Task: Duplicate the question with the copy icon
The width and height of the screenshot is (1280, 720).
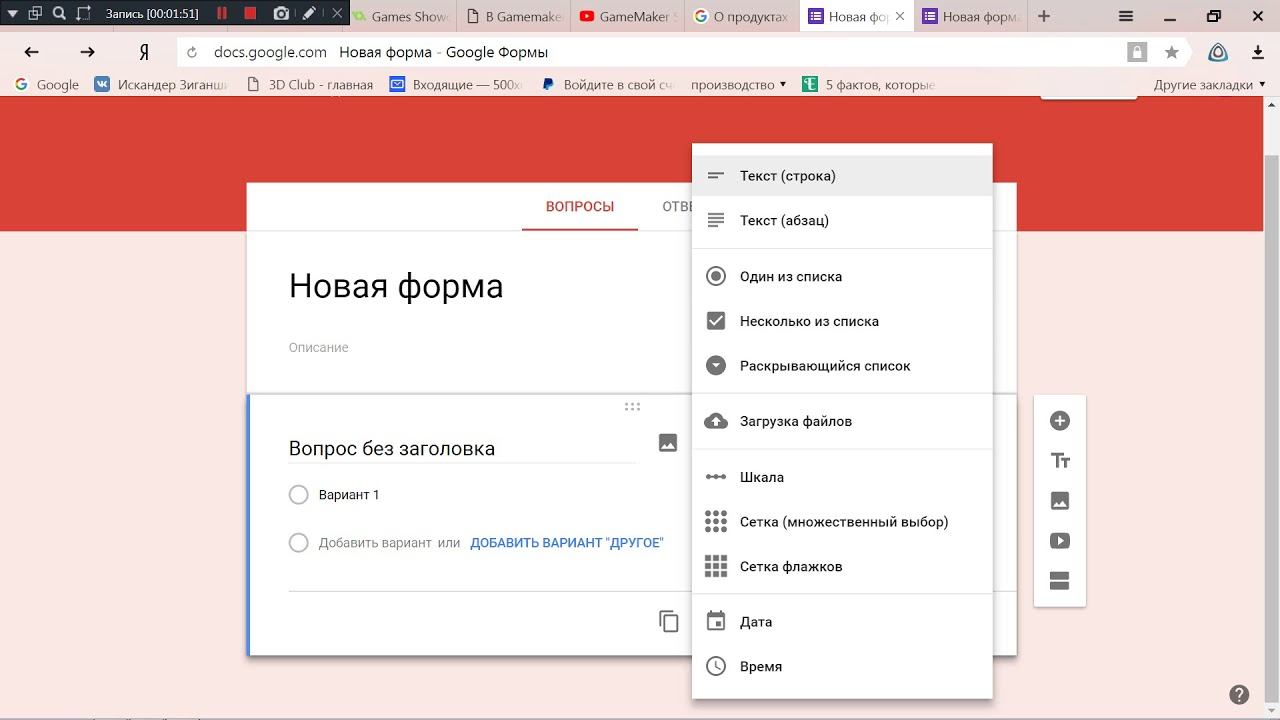Action: [x=669, y=621]
